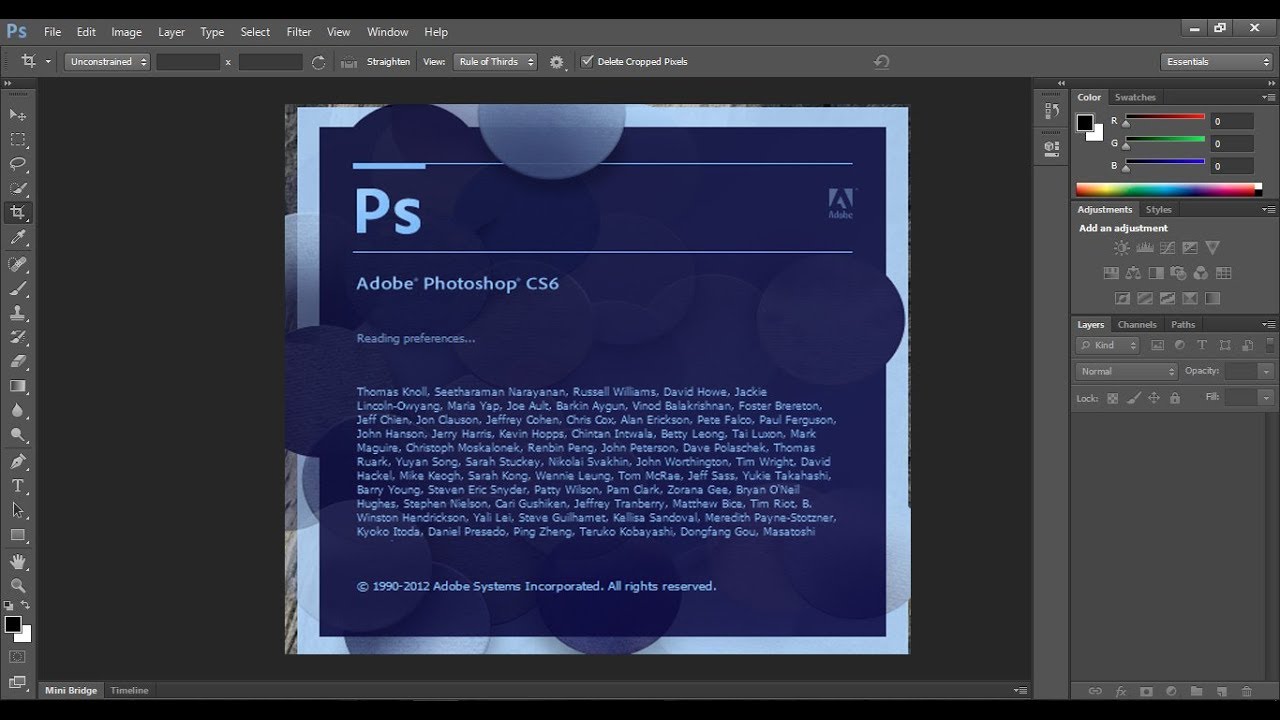The width and height of the screenshot is (1280, 720).
Task: Toggle lock transparent pixels
Action: [1112, 398]
